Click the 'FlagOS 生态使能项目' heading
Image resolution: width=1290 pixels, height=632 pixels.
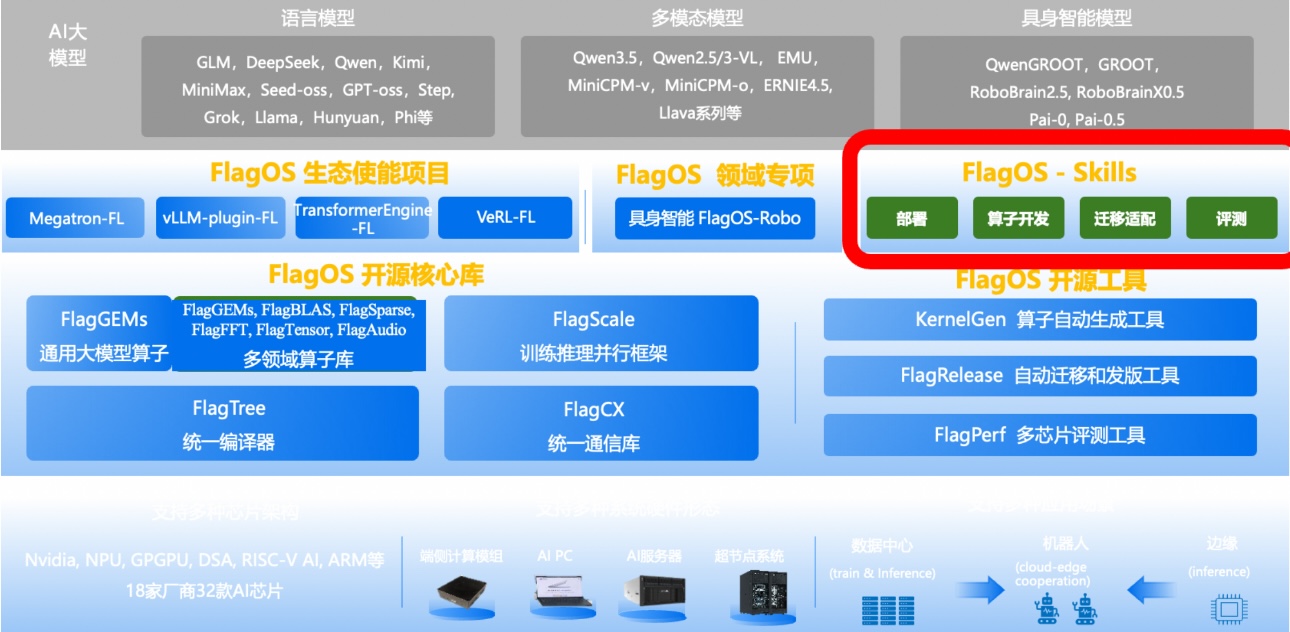click(330, 172)
